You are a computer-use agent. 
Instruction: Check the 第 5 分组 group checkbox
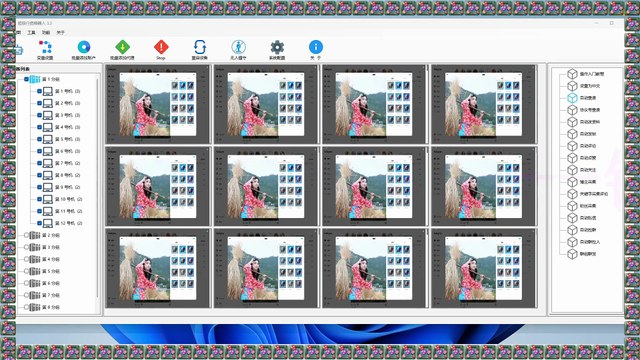(27, 271)
